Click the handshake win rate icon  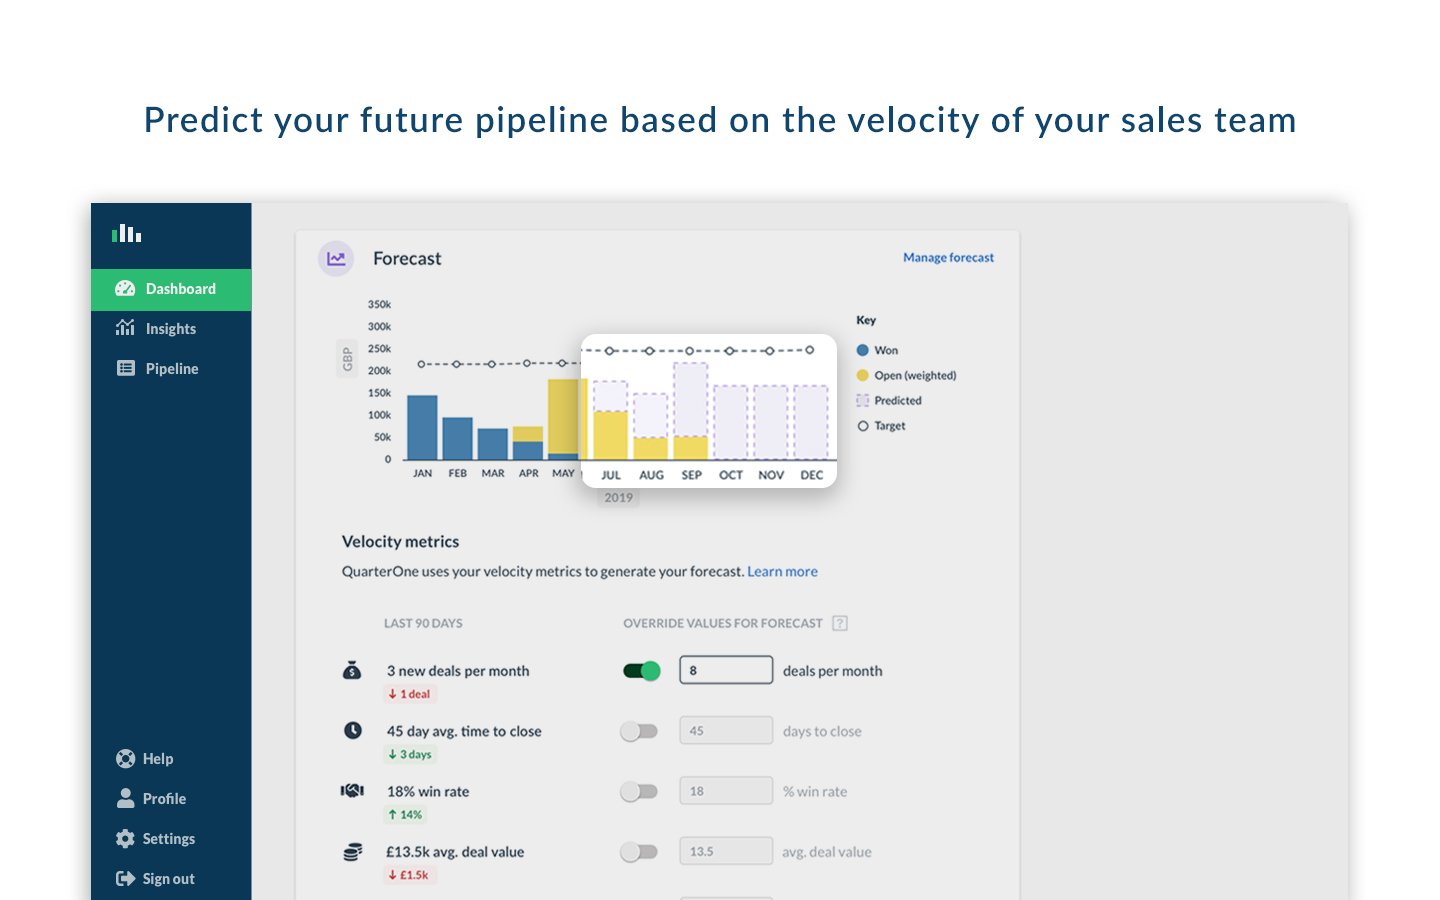click(352, 791)
